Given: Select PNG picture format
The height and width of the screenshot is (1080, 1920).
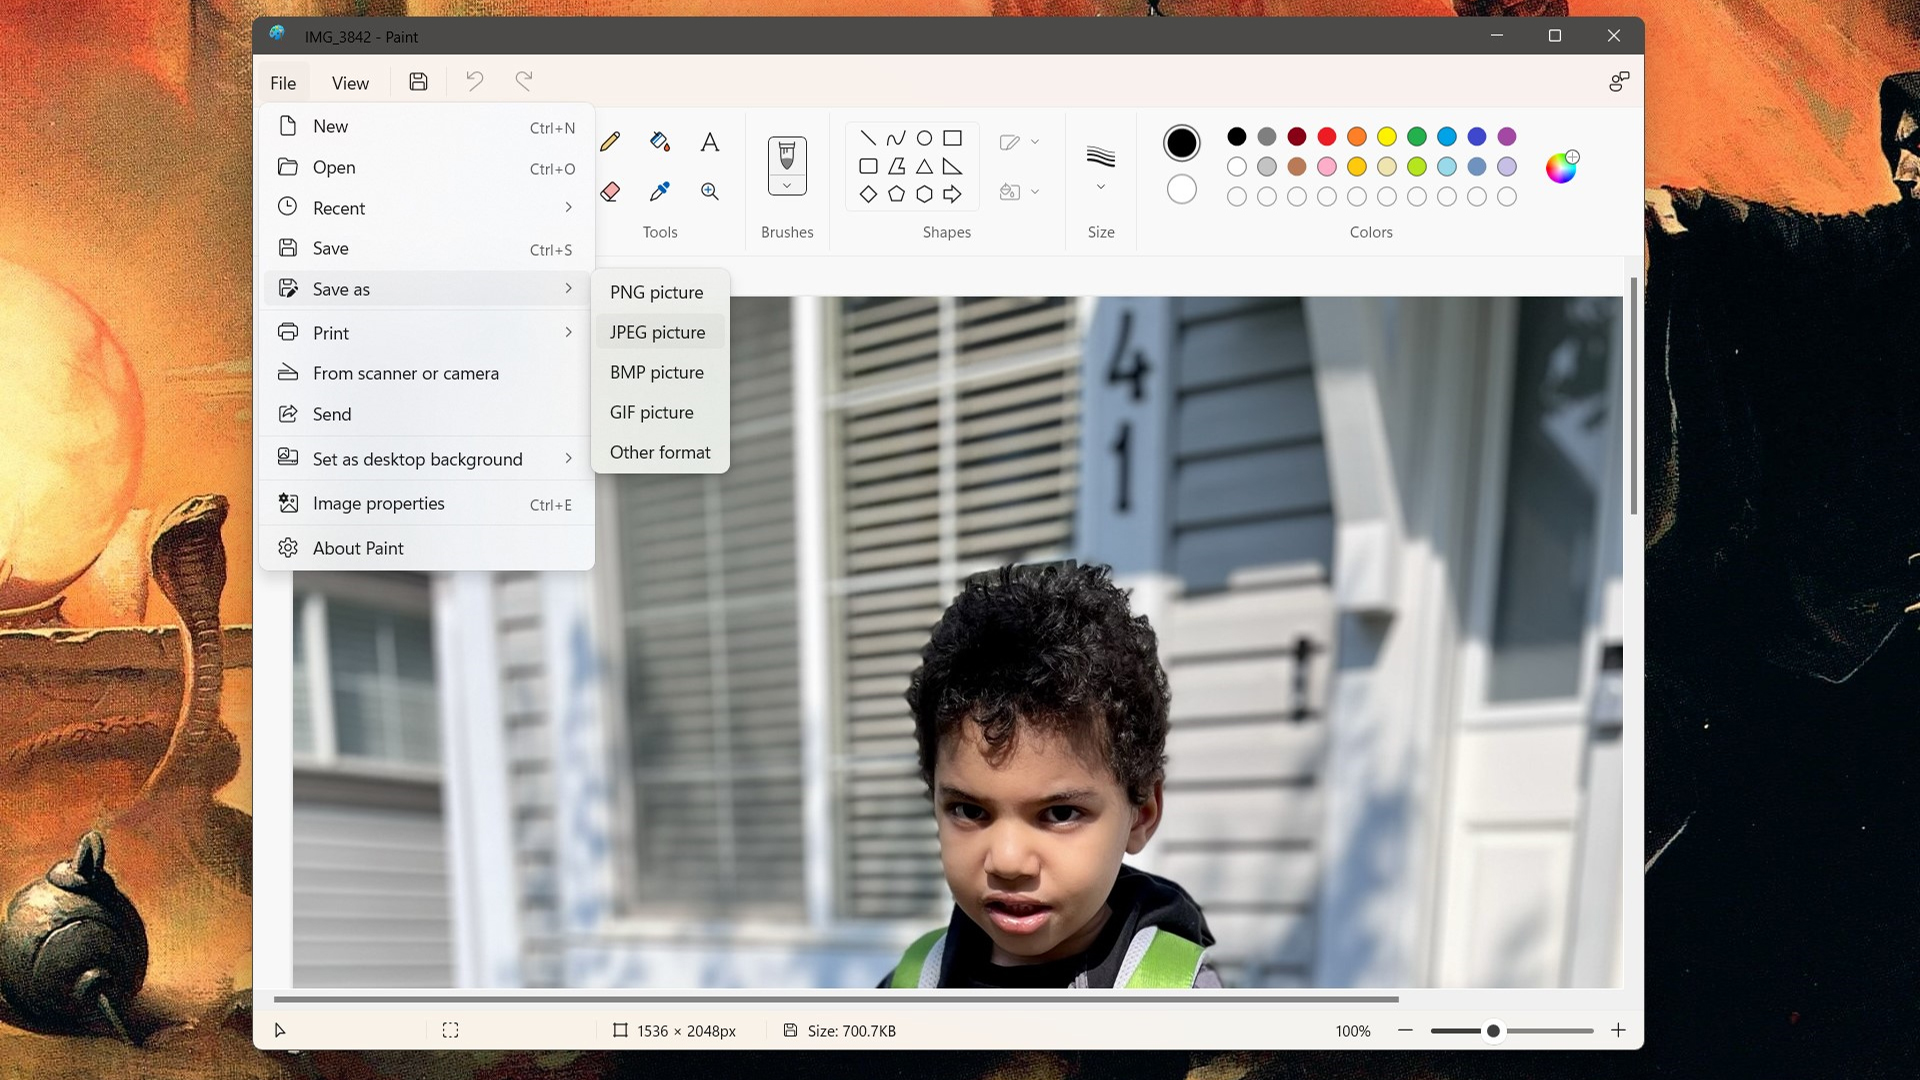Looking at the screenshot, I should coord(657,291).
